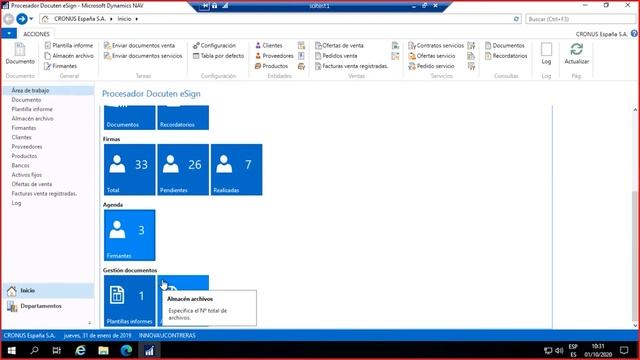Open Ofertas servicio in ribbon
The width and height of the screenshot is (640, 360).
pyautogui.click(x=432, y=56)
